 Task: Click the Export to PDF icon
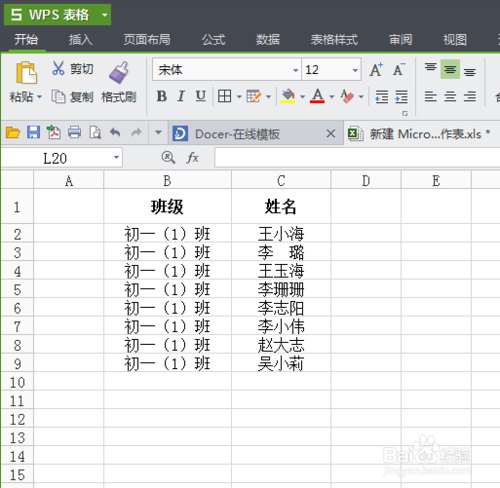point(54,133)
